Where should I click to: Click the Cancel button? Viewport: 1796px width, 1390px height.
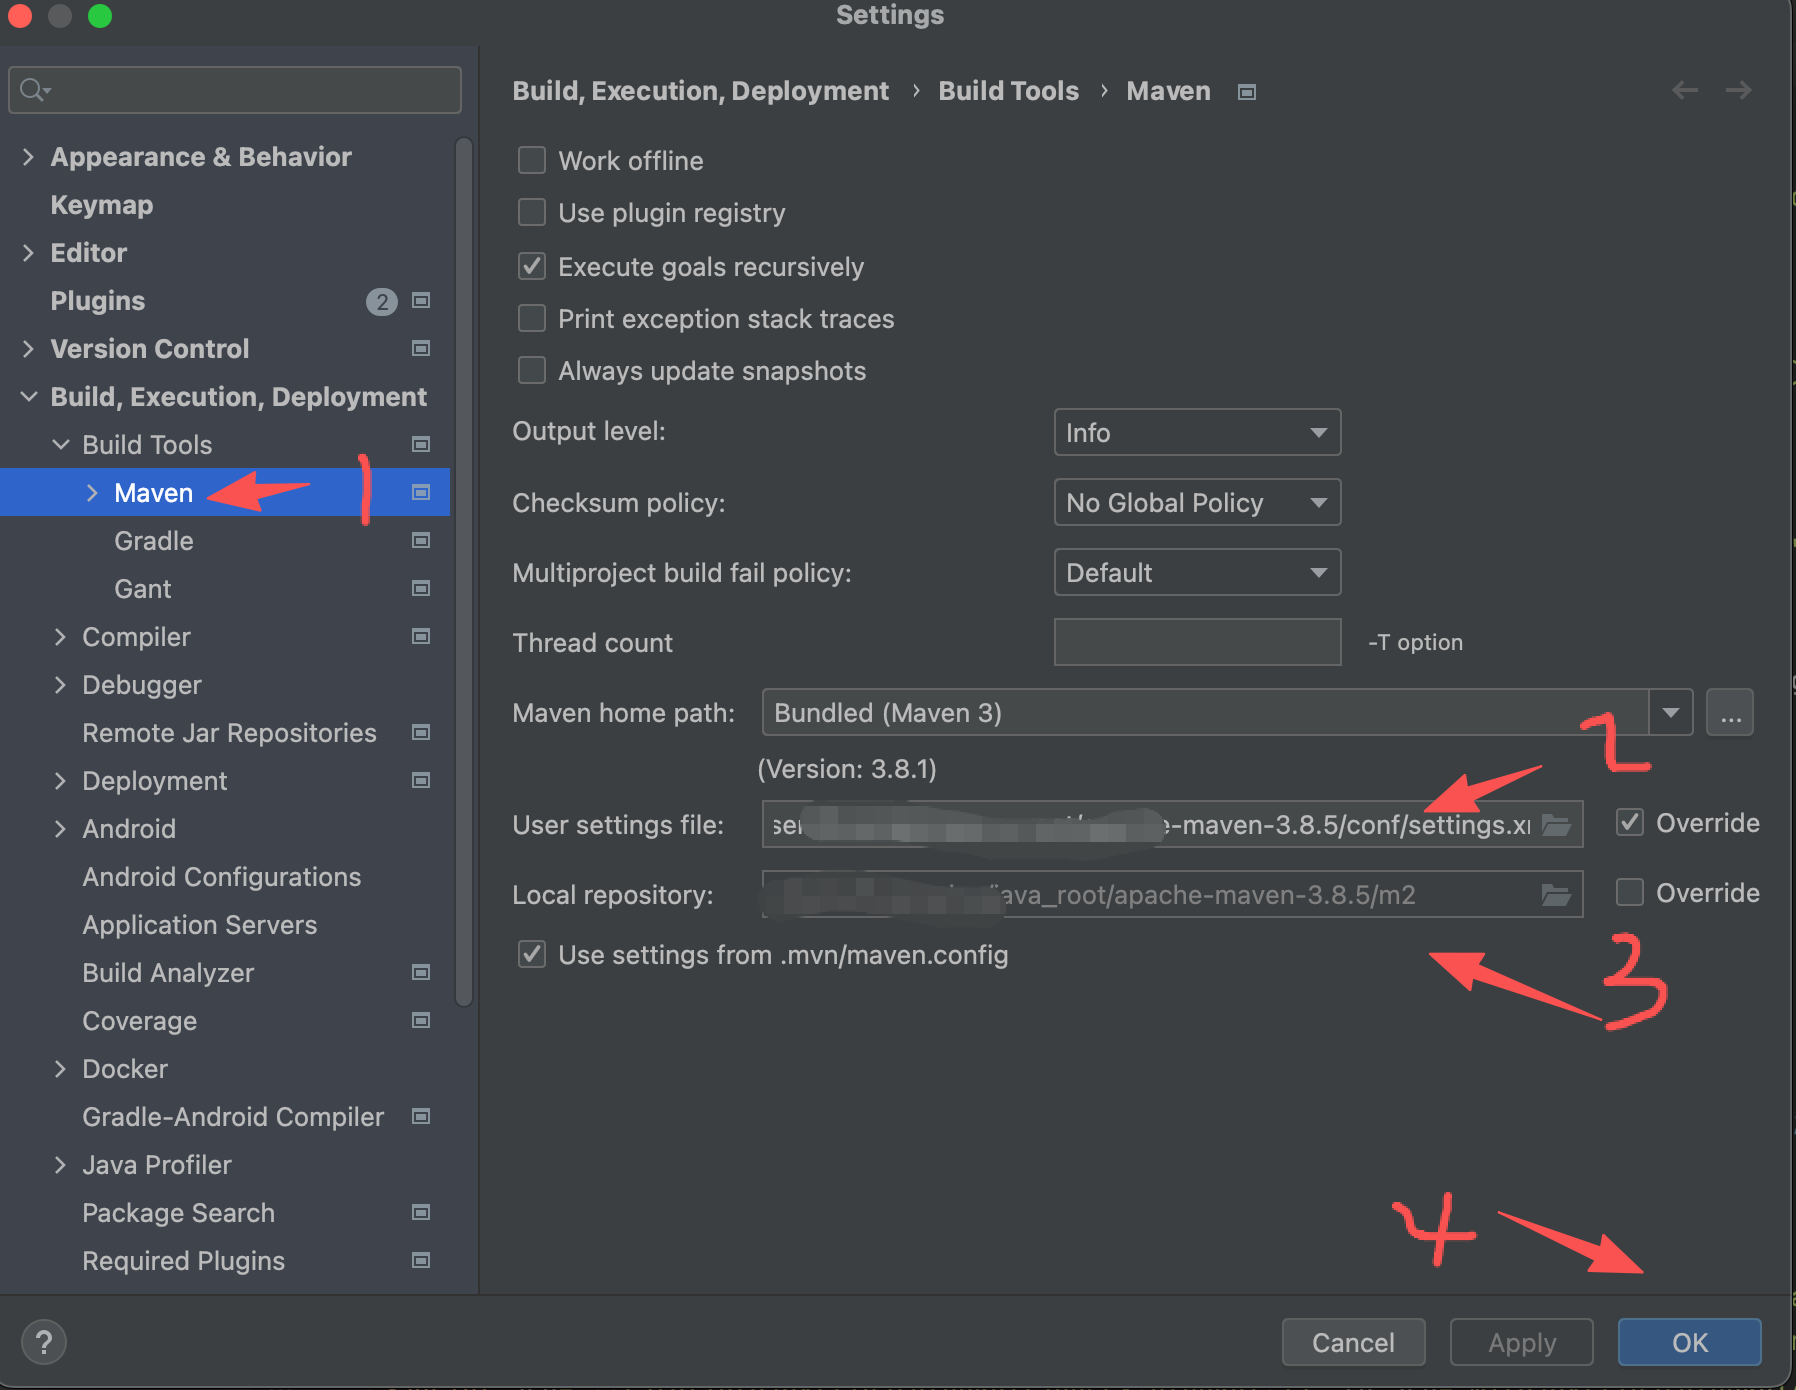coord(1353,1342)
